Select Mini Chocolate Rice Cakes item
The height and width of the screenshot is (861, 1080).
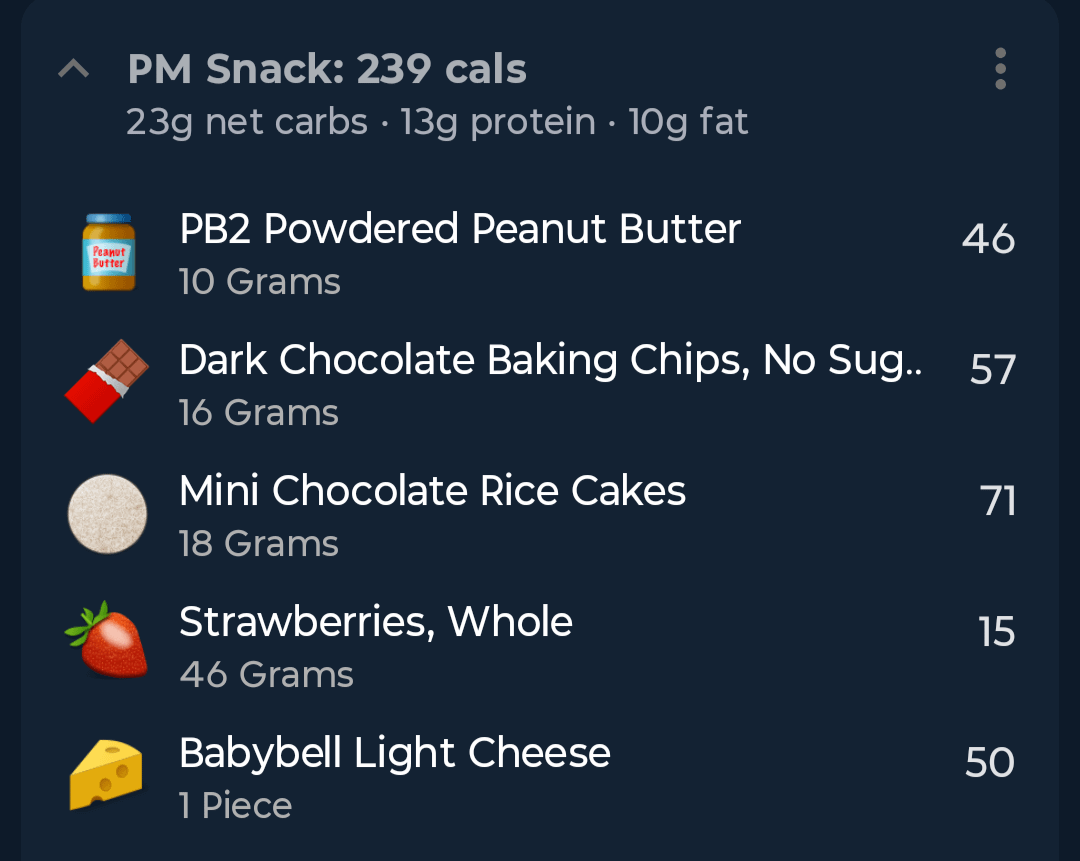click(432, 491)
